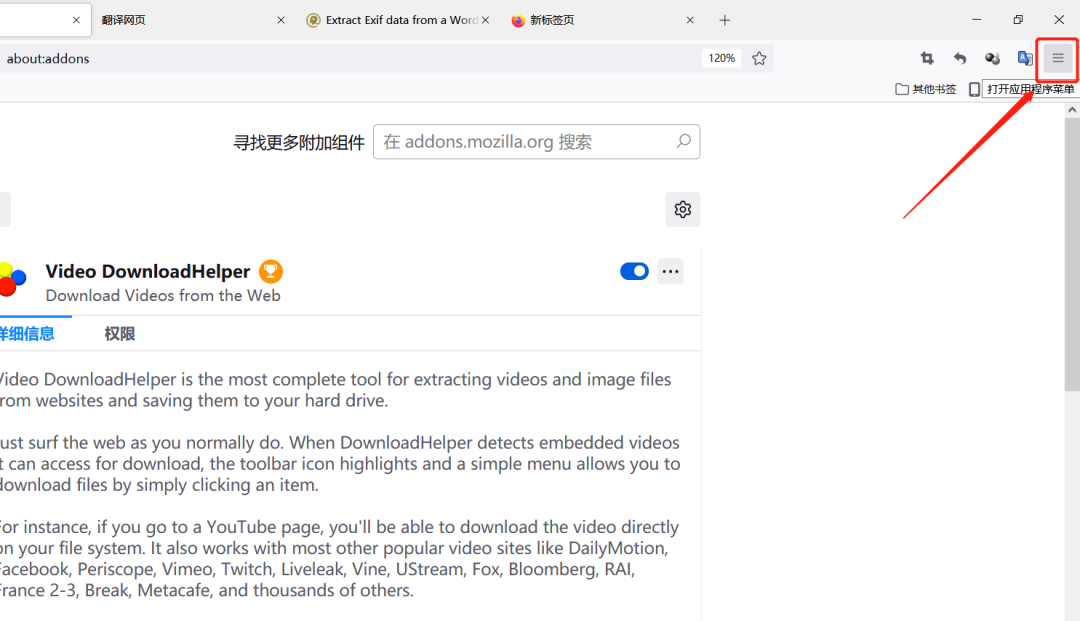Viewport: 1080px width, 621px height.
Task: Switch to the 详细信息 tab
Action: click(x=27, y=334)
